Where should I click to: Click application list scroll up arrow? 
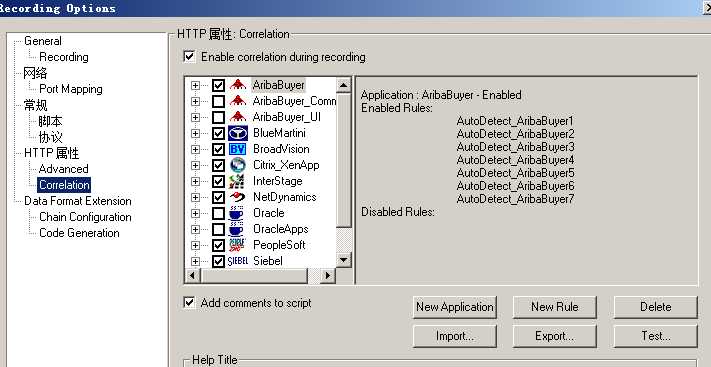(343, 85)
